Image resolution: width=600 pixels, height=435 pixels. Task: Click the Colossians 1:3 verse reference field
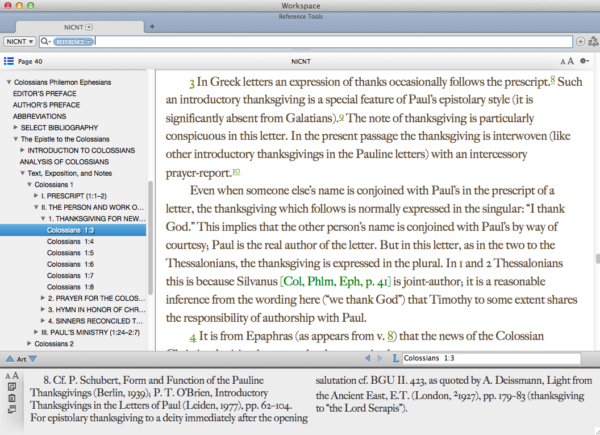[x=480, y=357]
